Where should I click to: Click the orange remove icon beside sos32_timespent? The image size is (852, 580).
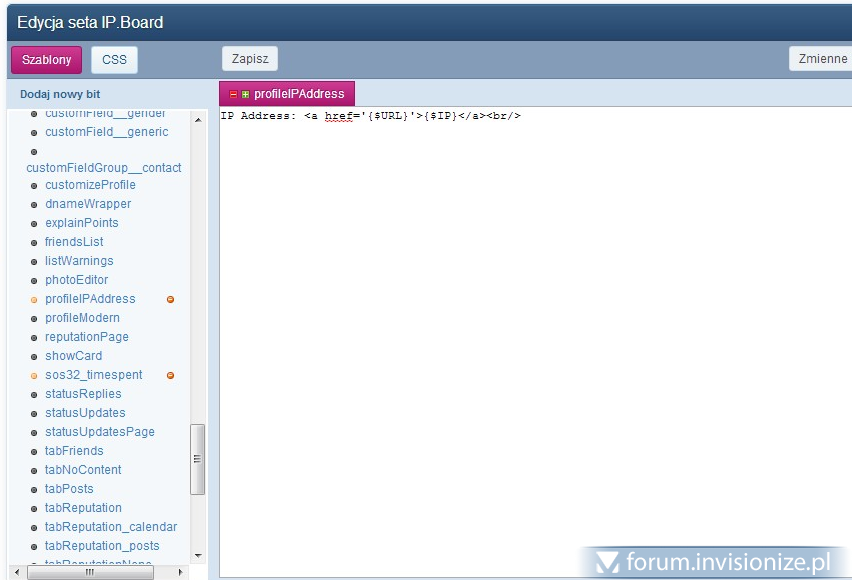point(170,375)
